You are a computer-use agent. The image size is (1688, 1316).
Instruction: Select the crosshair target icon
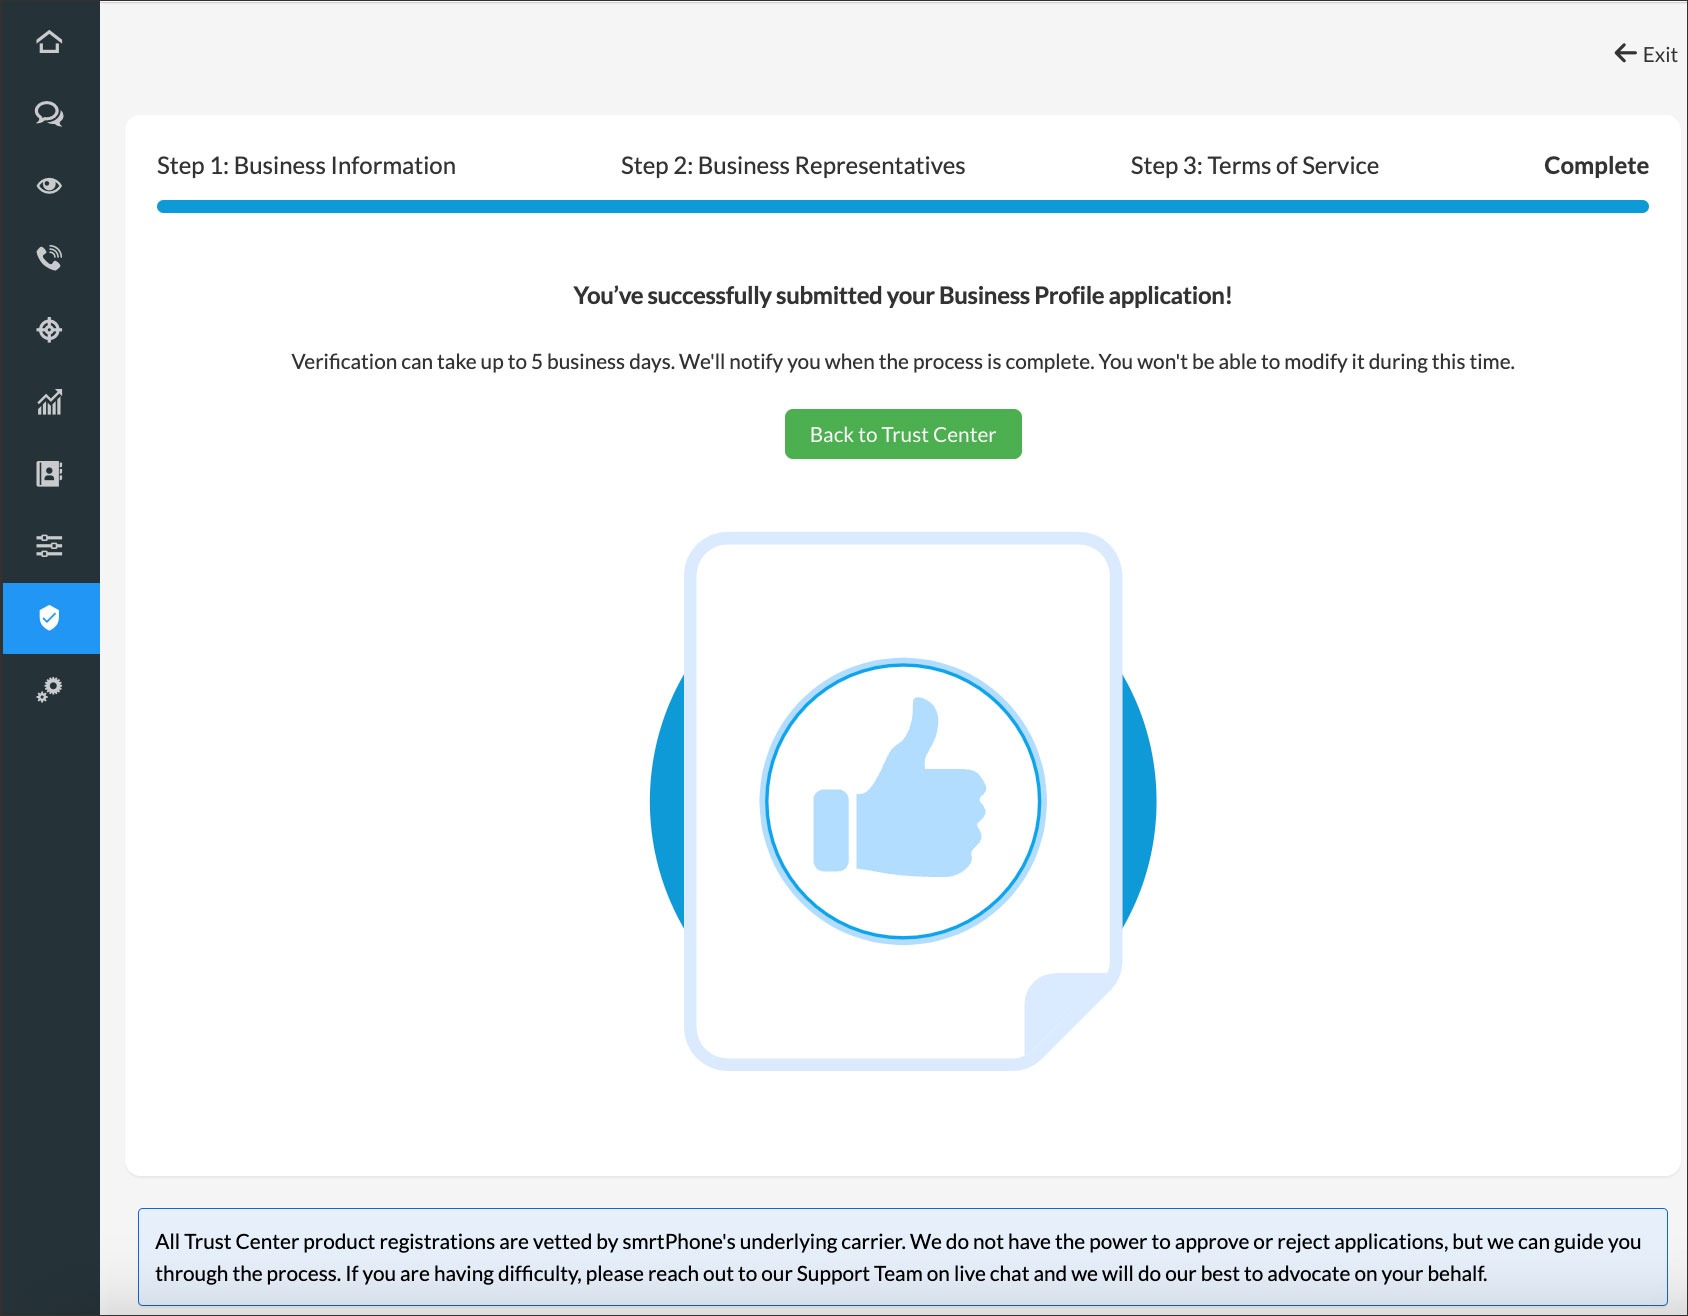49,330
